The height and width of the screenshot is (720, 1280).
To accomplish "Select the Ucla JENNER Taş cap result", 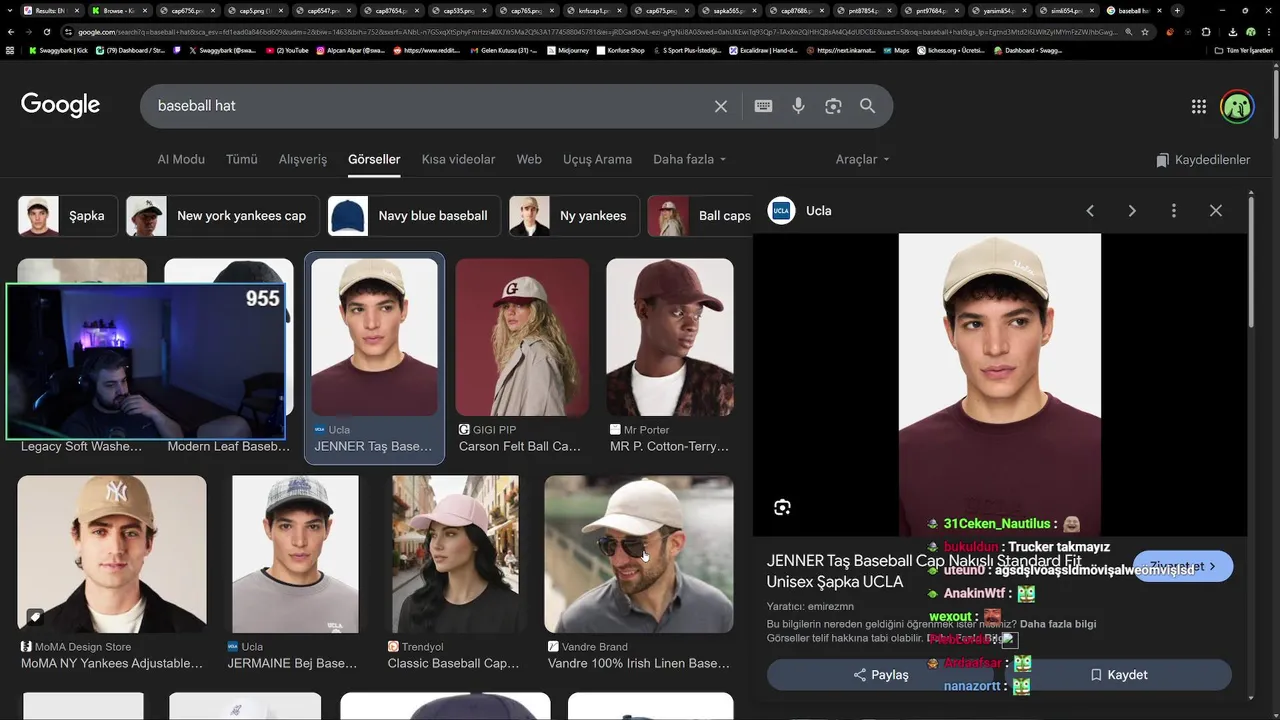I will pyautogui.click(x=374, y=357).
